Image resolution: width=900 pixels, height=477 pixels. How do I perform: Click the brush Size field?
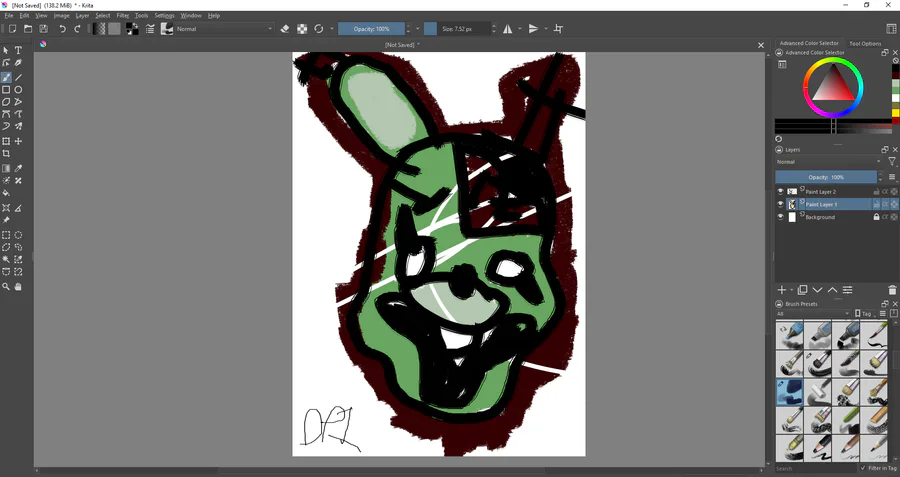(457, 29)
